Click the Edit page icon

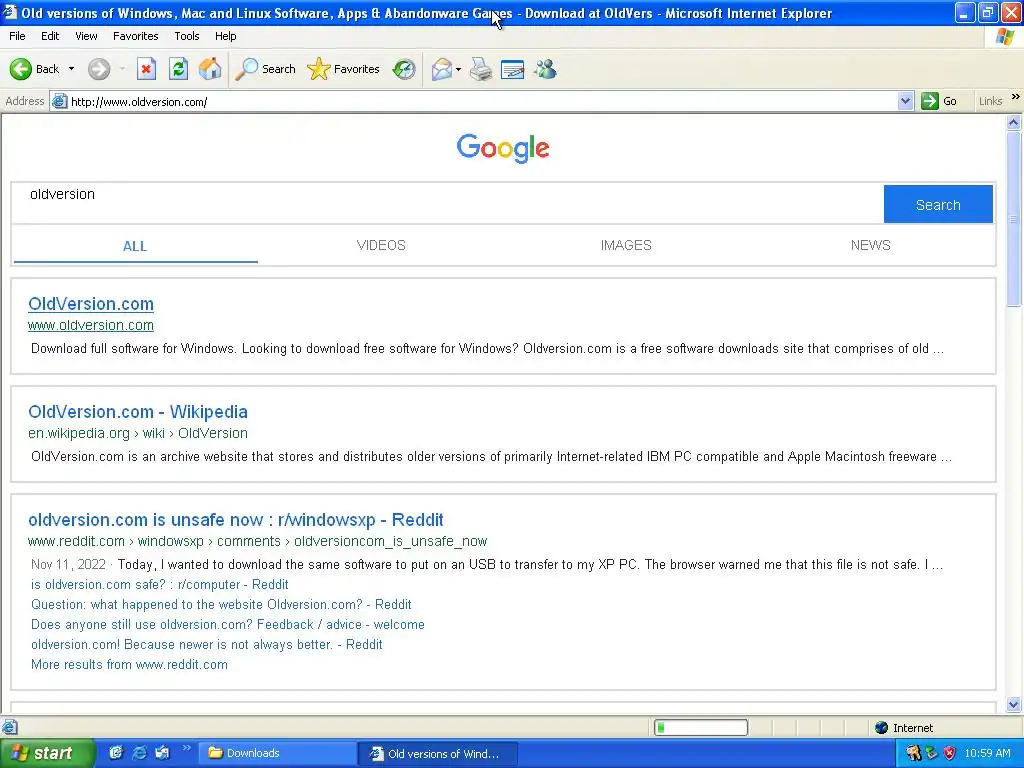(513, 69)
